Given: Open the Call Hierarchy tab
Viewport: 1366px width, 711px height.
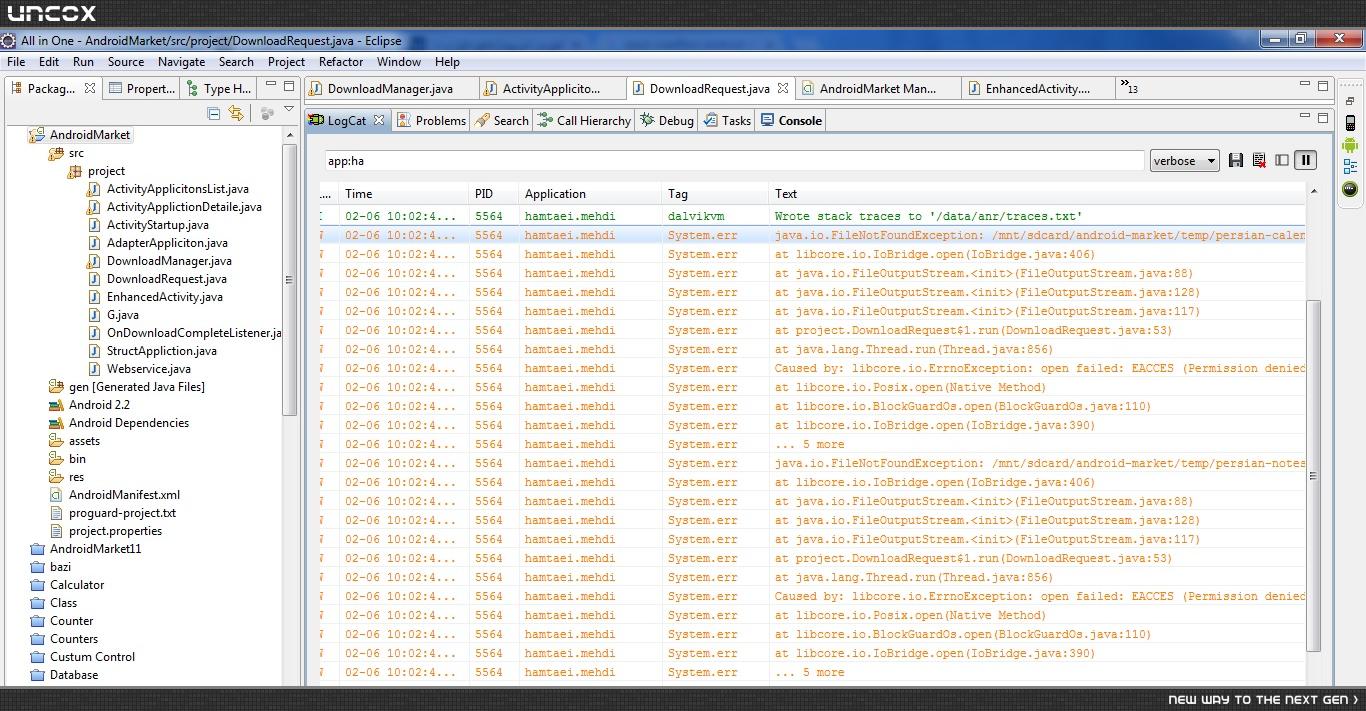Looking at the screenshot, I should 584,120.
